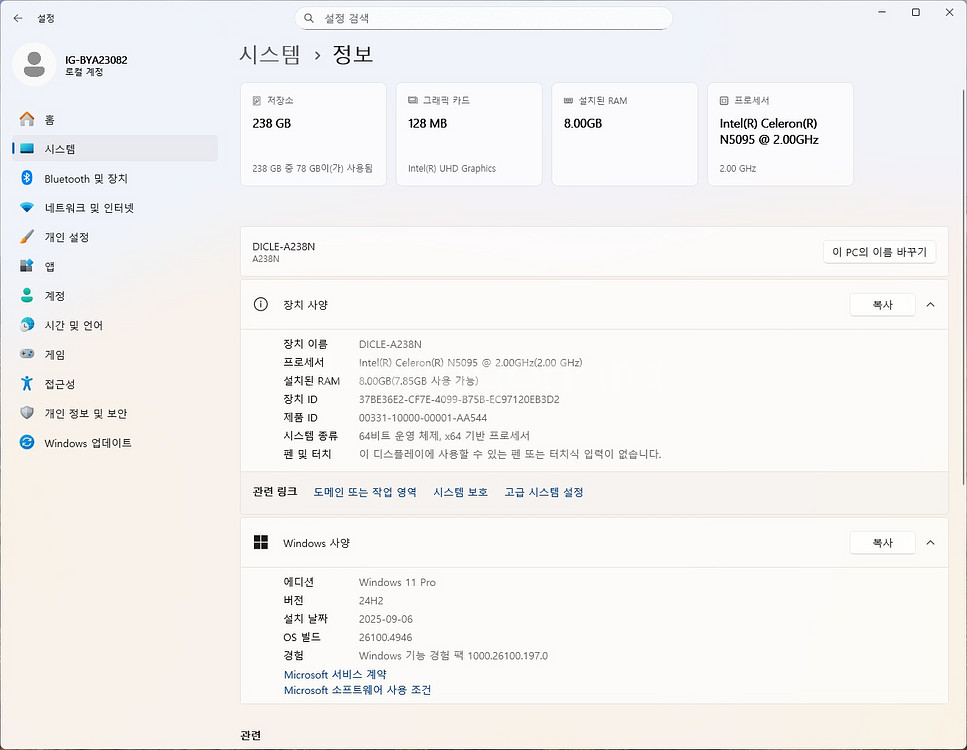The width and height of the screenshot is (967, 750).
Task: Open the 그래픽 카드 128 MB card
Action: coord(469,134)
